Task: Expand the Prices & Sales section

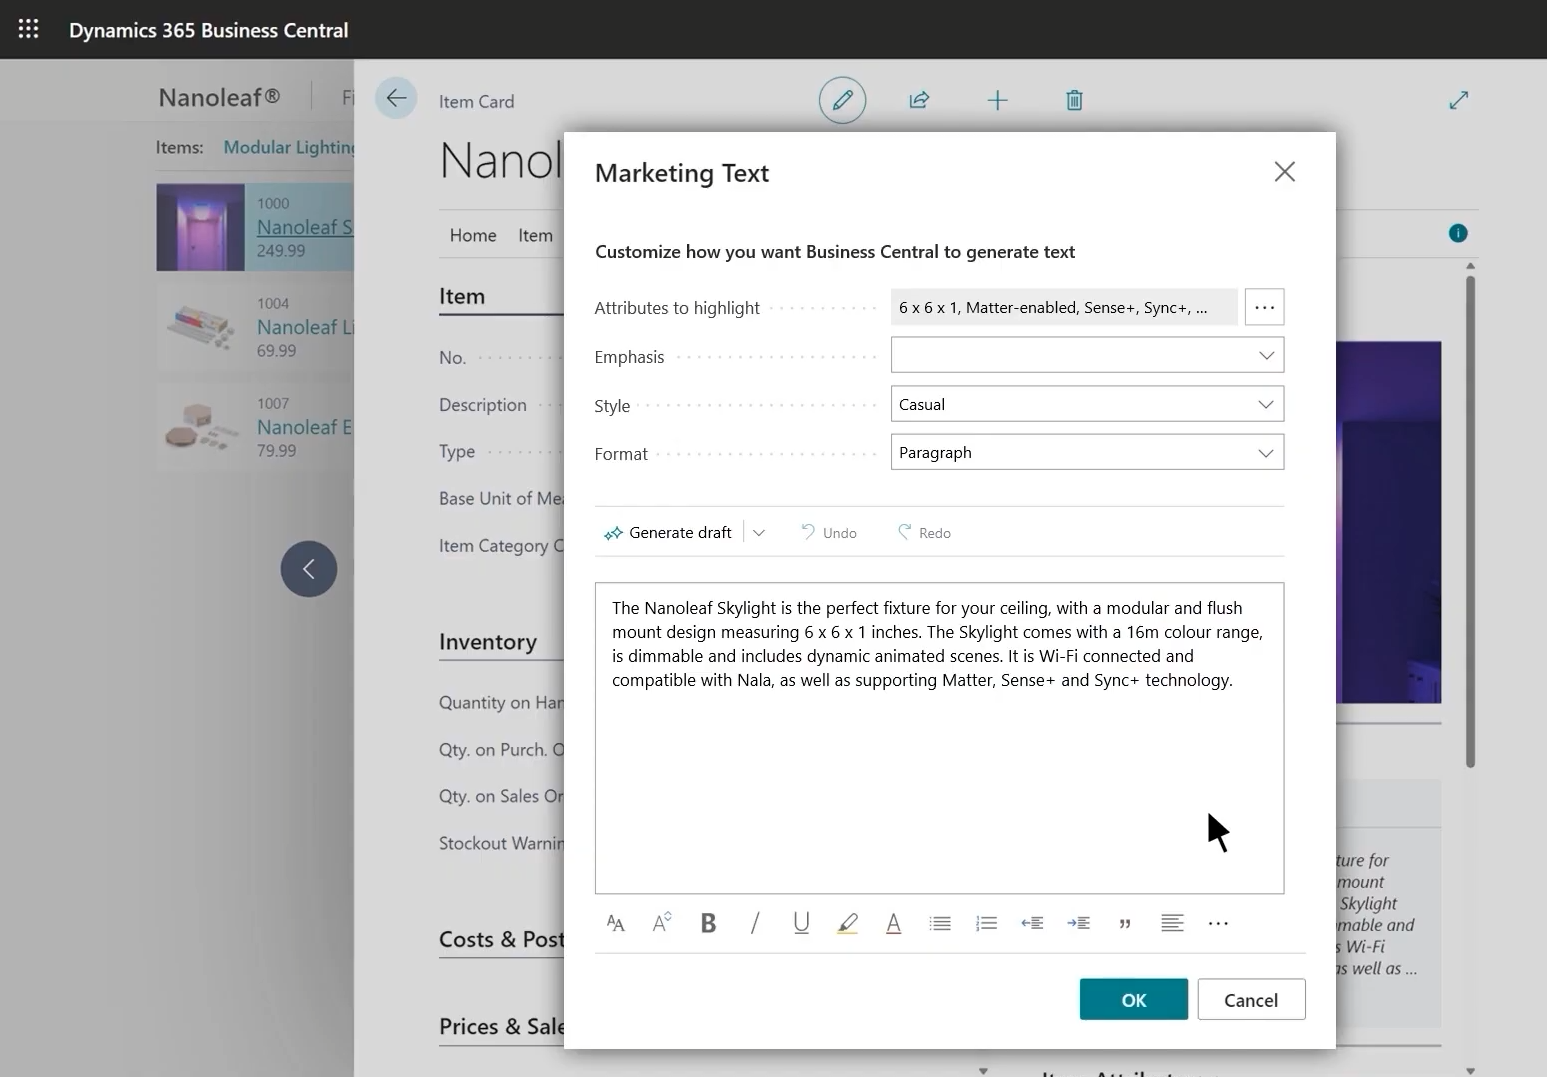Action: pos(501,1026)
